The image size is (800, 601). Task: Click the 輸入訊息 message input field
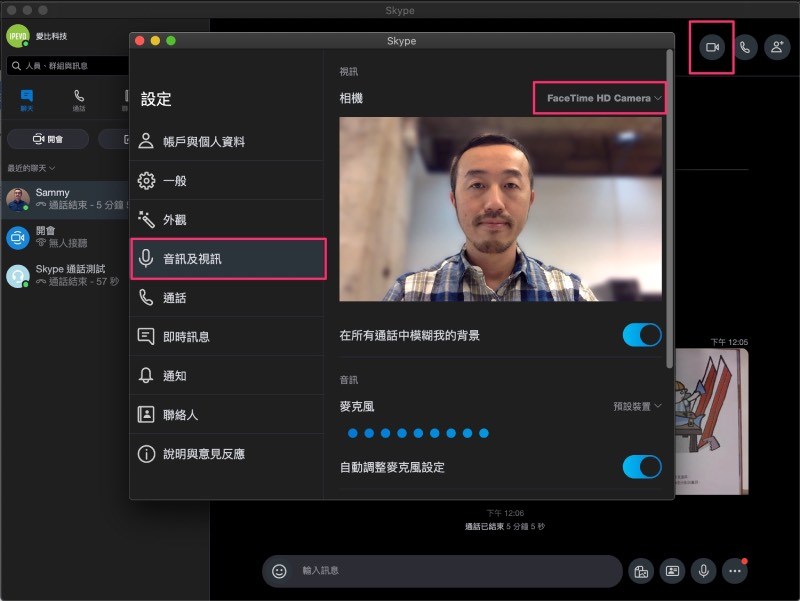pyautogui.click(x=450, y=570)
